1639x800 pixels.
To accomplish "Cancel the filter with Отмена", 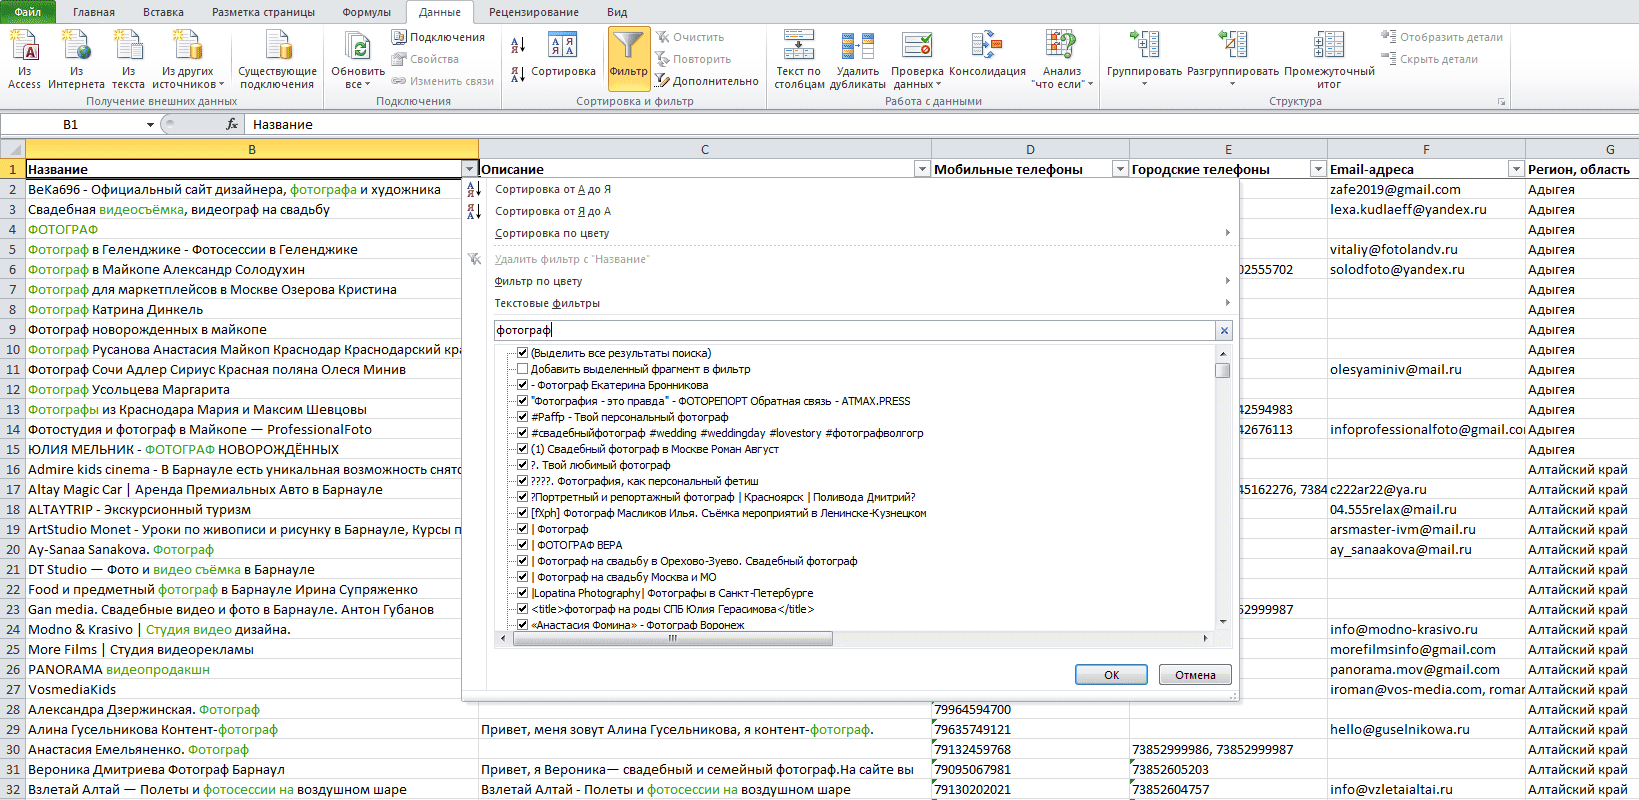I will pyautogui.click(x=1195, y=675).
